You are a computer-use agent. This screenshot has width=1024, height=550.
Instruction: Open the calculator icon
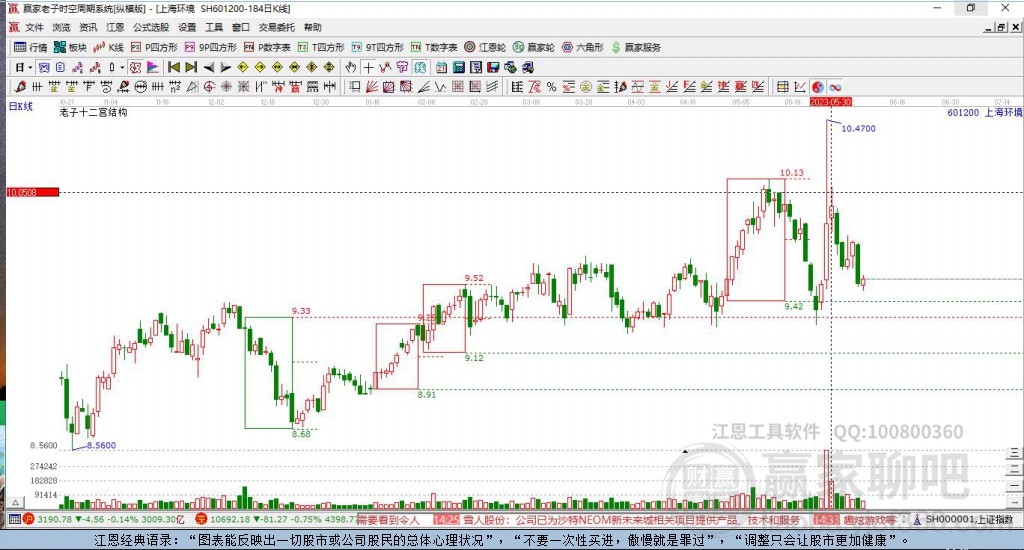[x=458, y=67]
